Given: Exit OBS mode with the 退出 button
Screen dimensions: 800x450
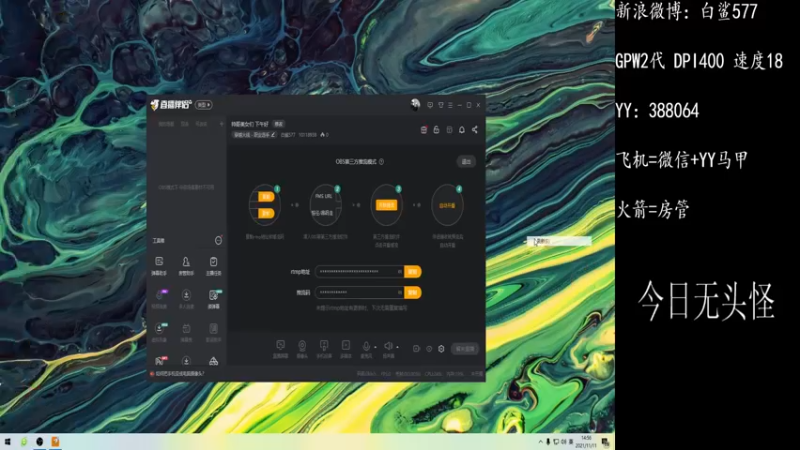Looking at the screenshot, I should (466, 162).
